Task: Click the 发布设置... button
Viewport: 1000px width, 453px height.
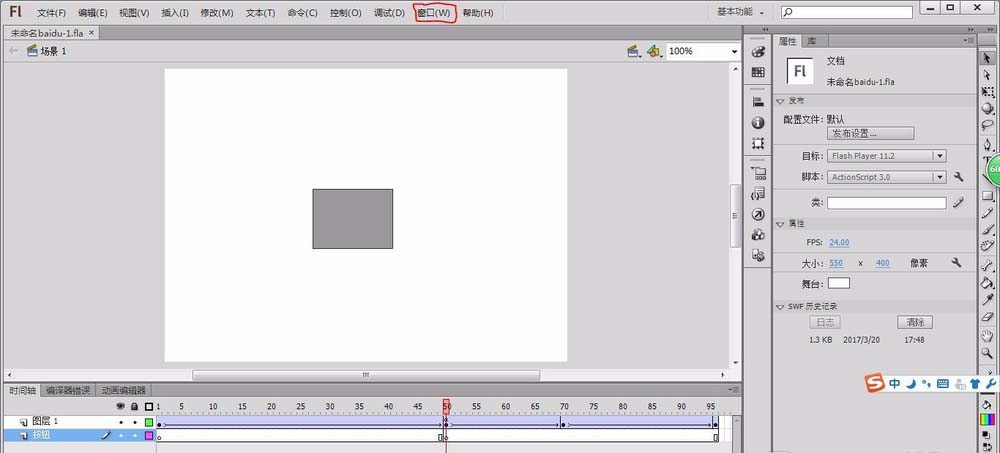Action: [871, 133]
